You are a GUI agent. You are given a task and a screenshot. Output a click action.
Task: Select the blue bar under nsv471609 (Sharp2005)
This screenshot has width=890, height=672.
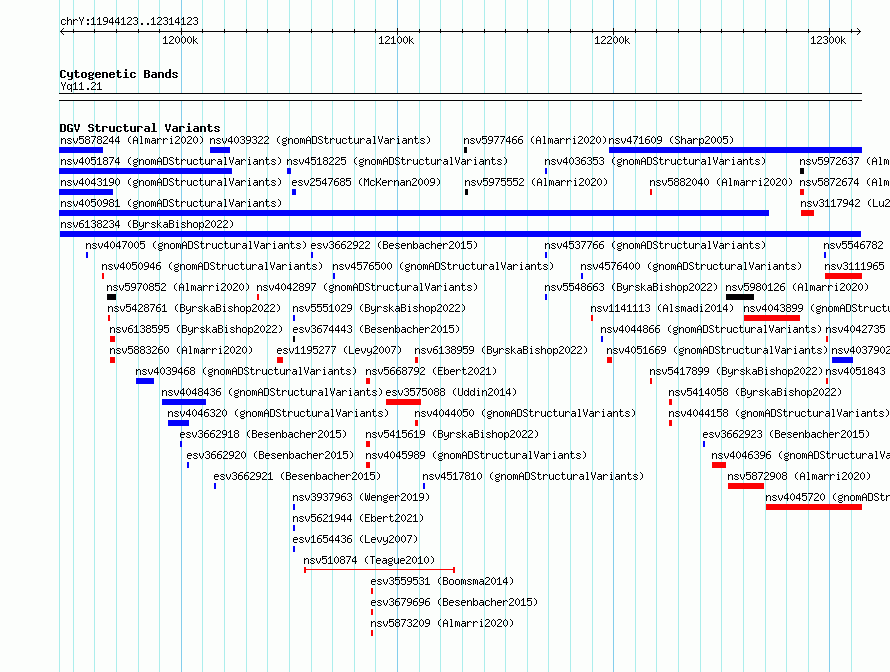point(735,150)
